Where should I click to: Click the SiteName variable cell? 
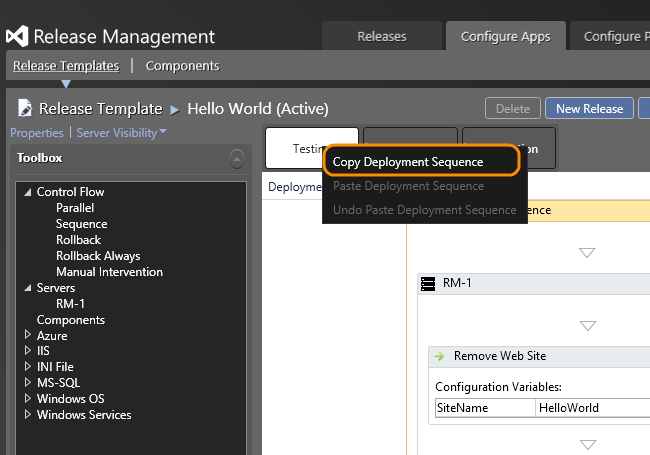point(486,408)
